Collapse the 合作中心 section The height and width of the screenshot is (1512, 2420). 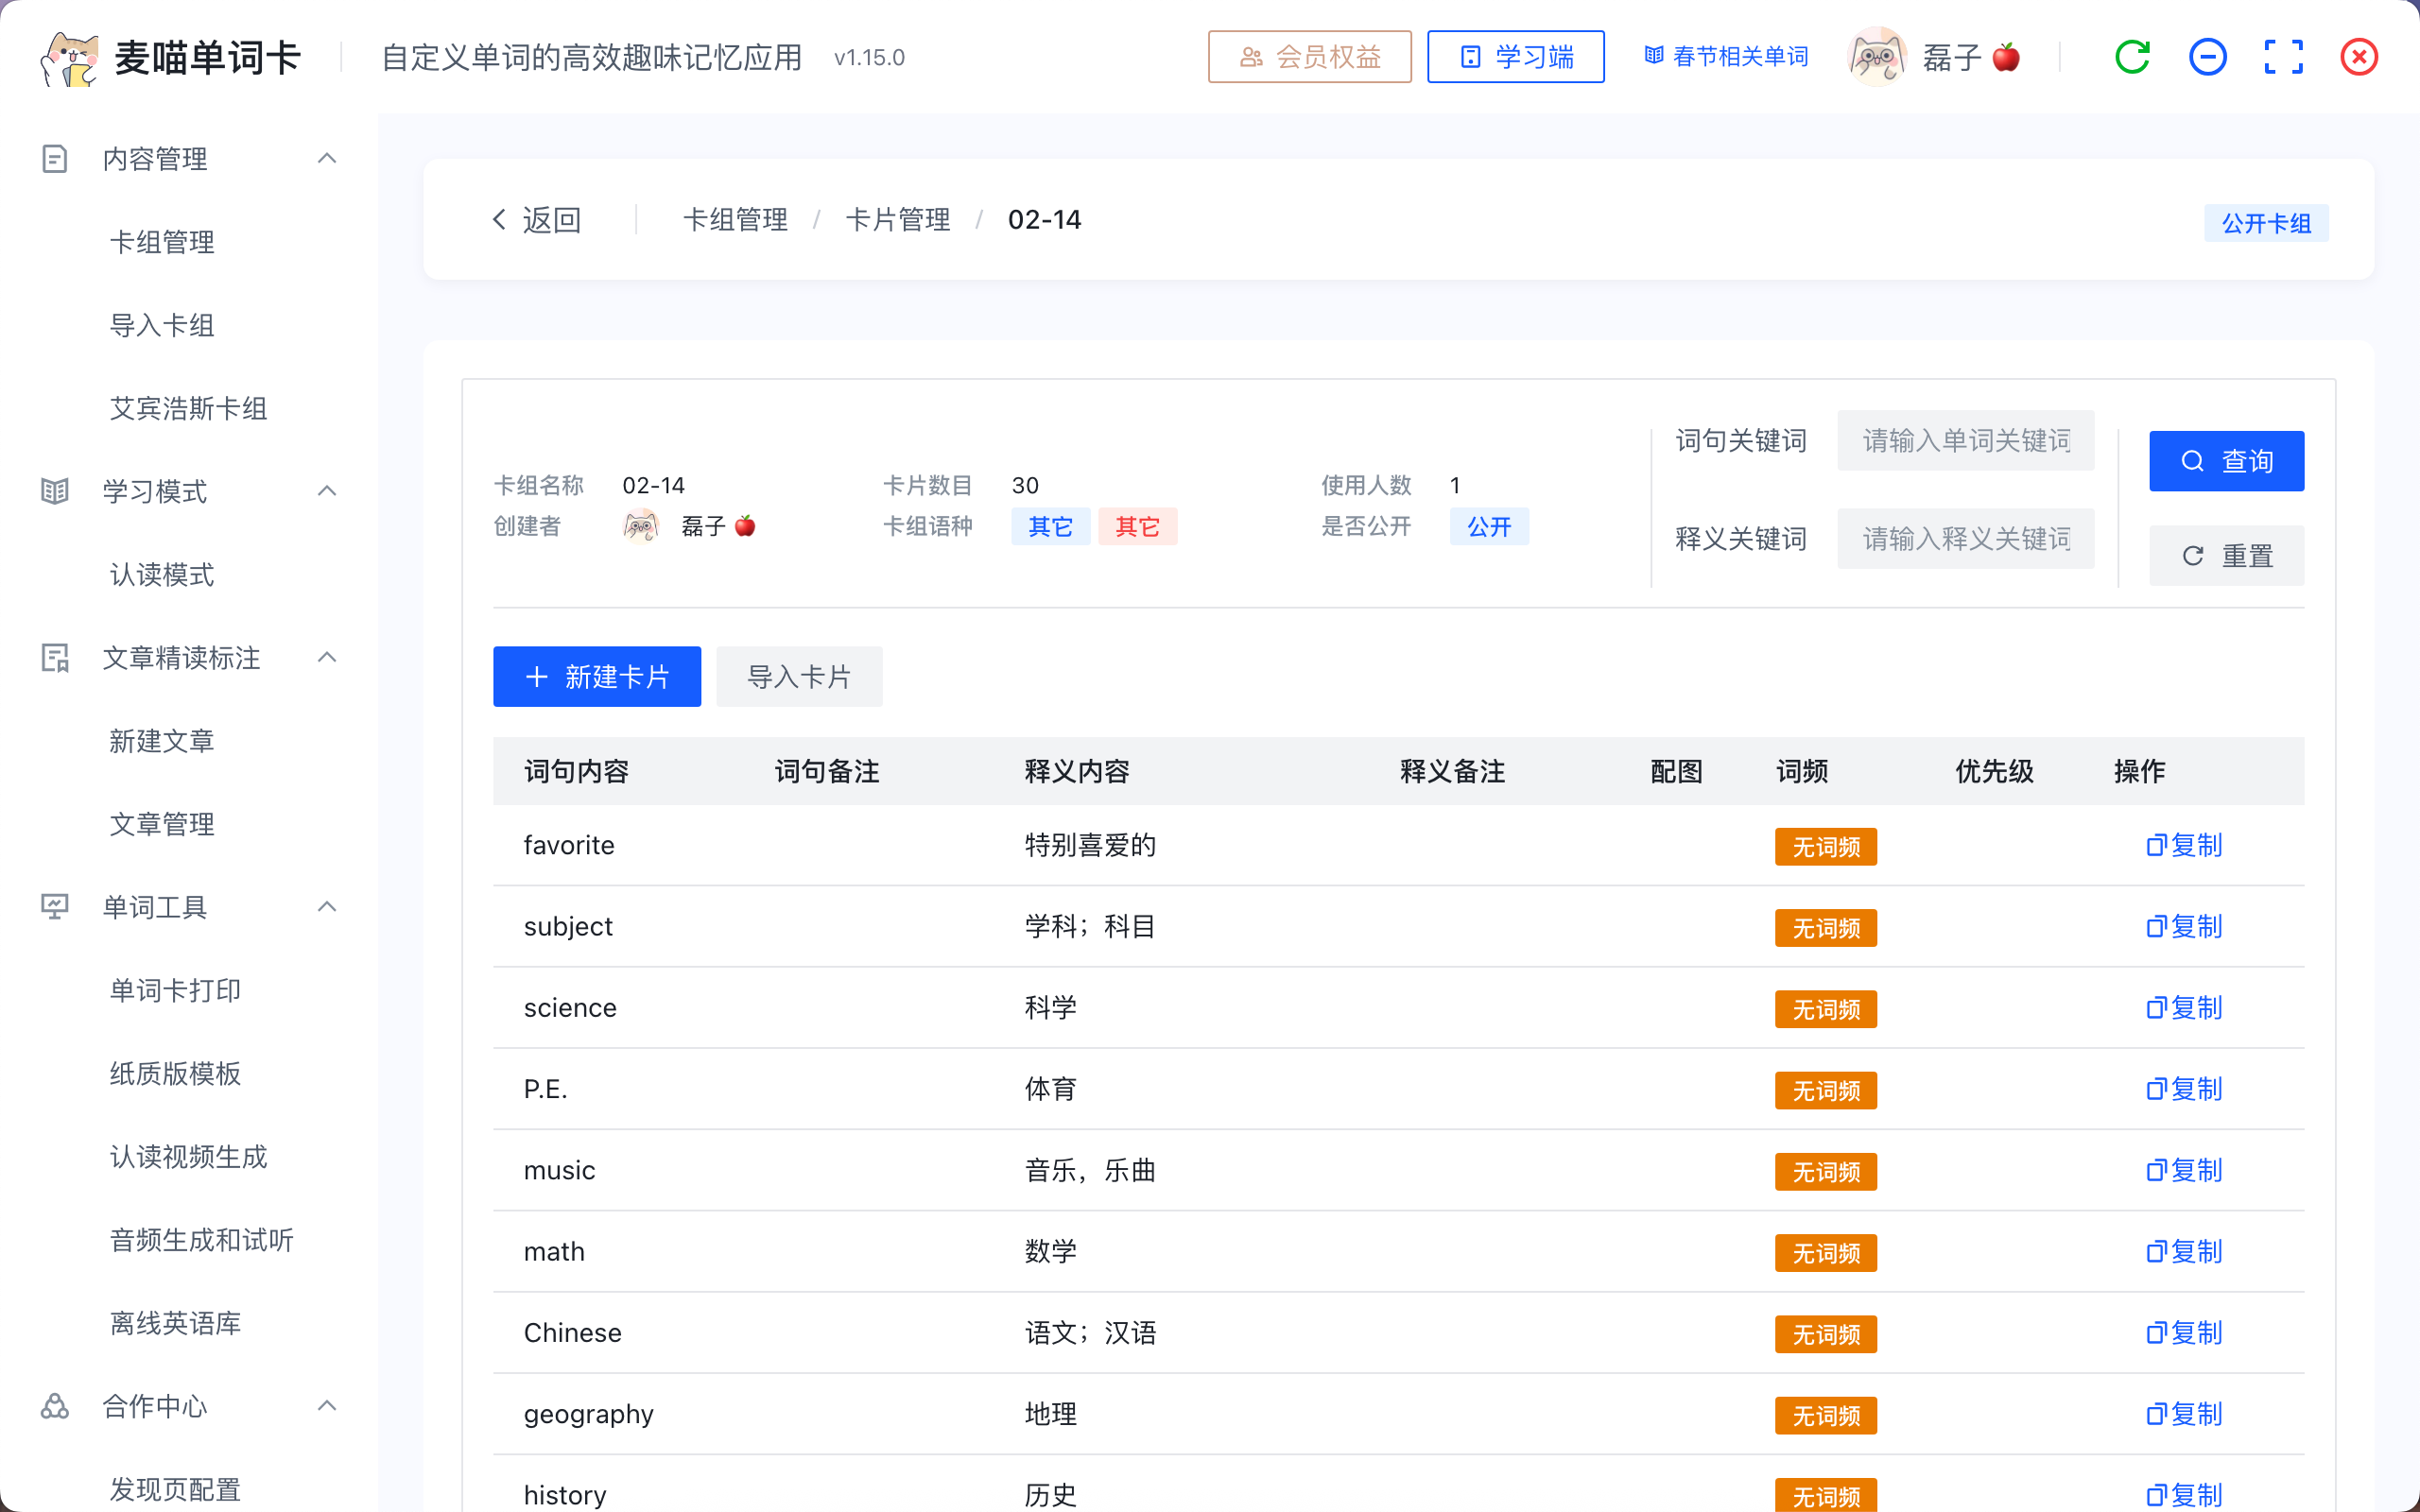tap(327, 1405)
